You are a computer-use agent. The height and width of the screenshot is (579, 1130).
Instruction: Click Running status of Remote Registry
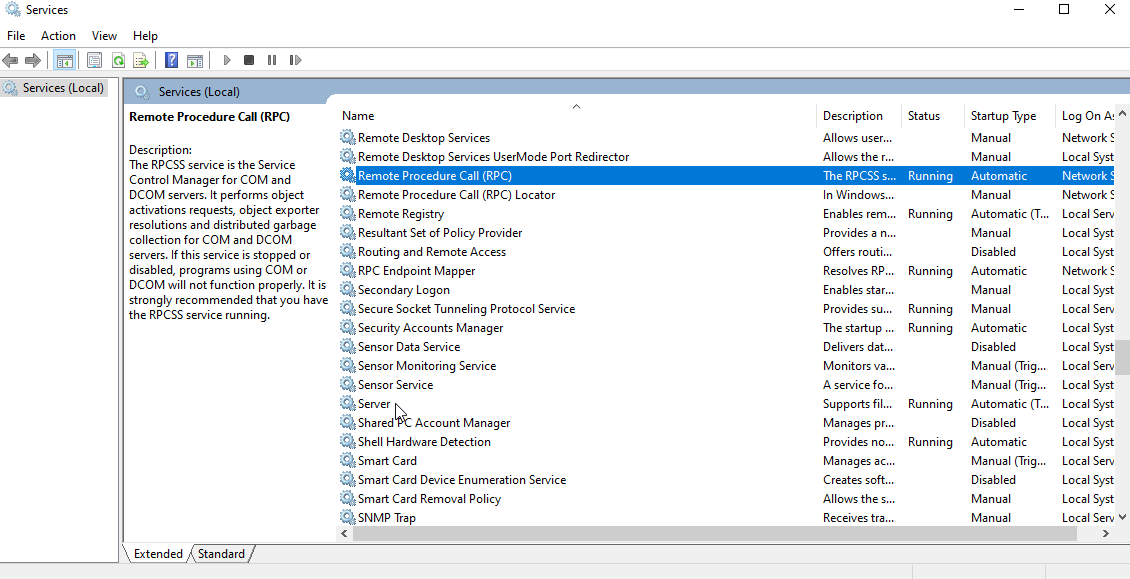(x=930, y=213)
